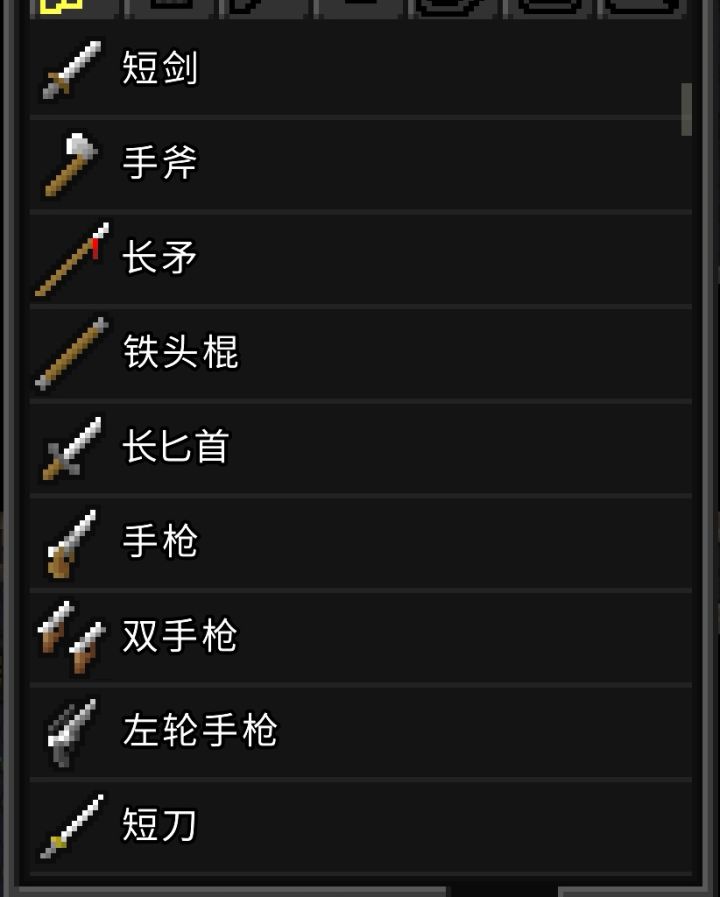Click the 手枪 pistol icon

[x=71, y=543]
